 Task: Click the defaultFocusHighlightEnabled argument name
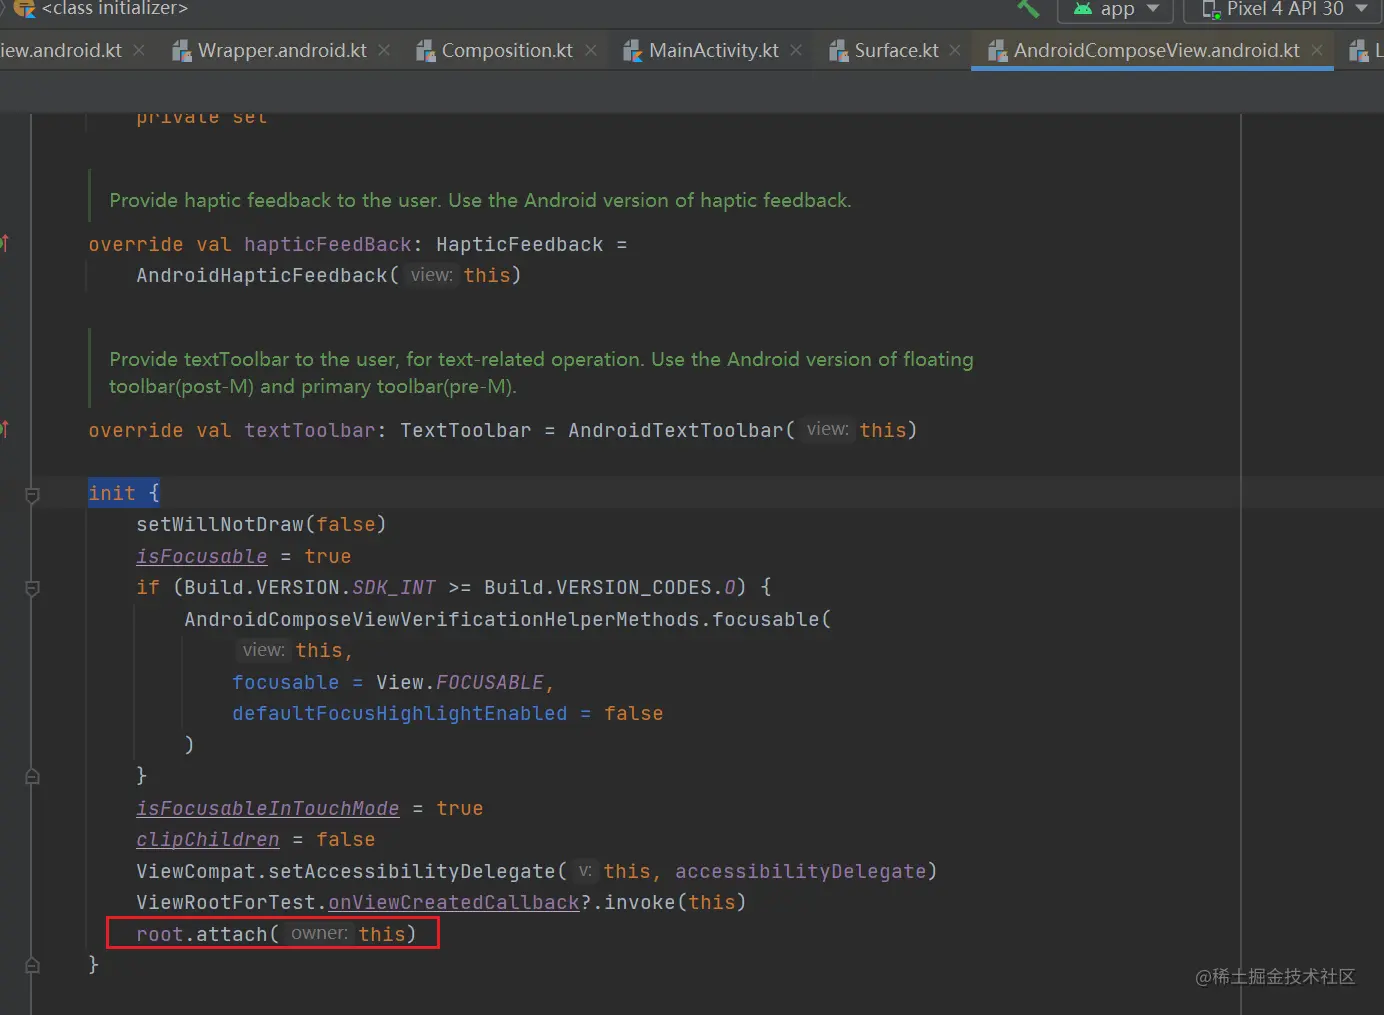(x=400, y=714)
